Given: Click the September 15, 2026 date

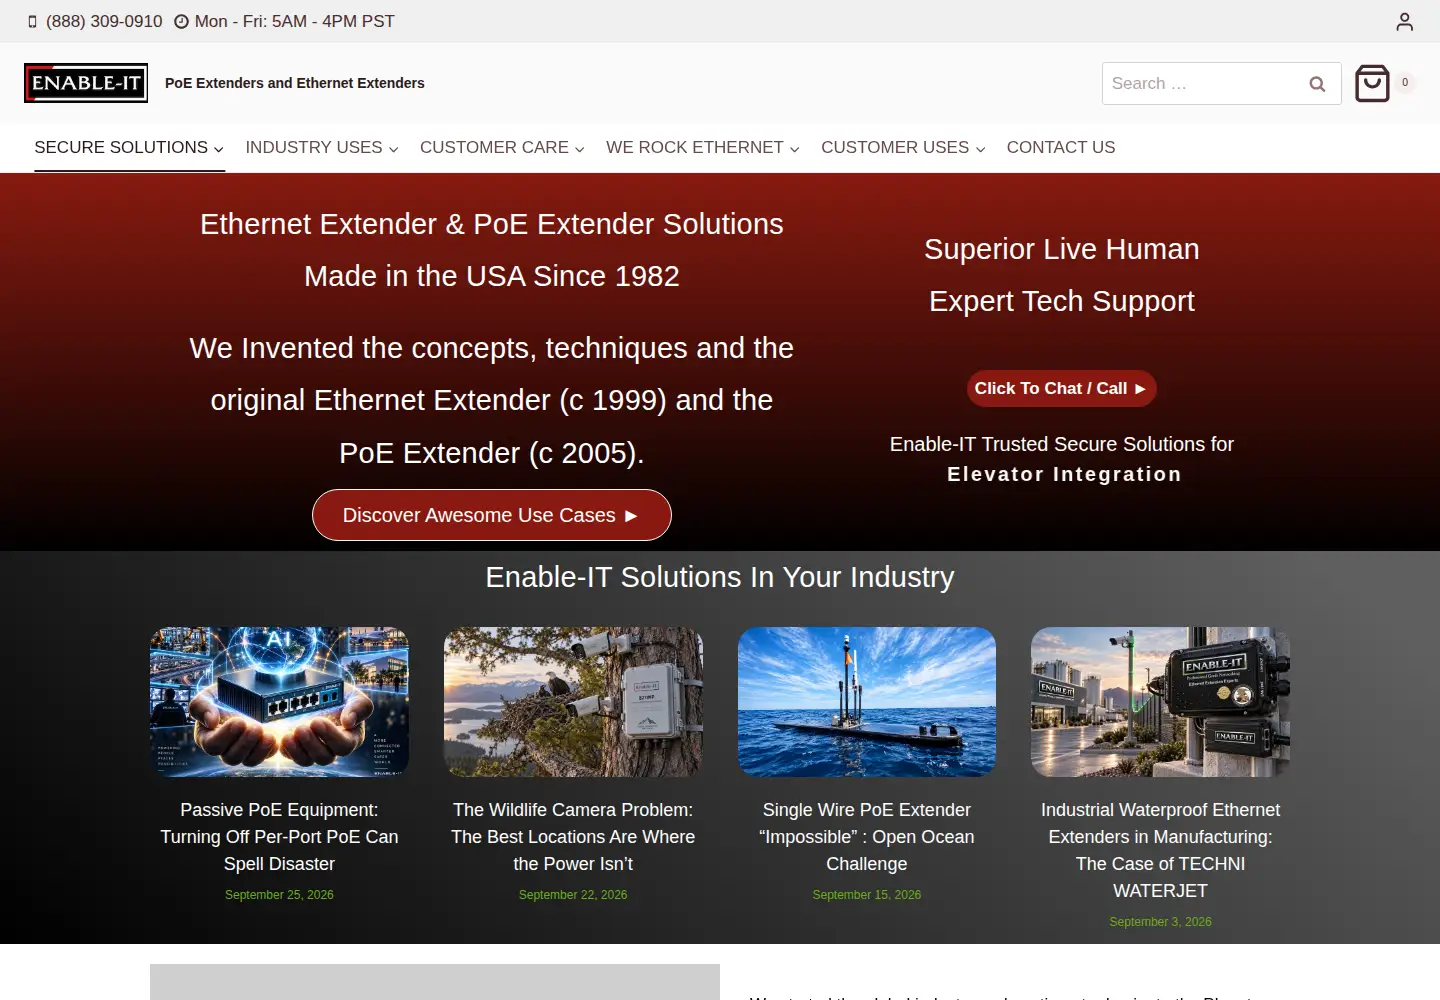Looking at the screenshot, I should coord(867,895).
